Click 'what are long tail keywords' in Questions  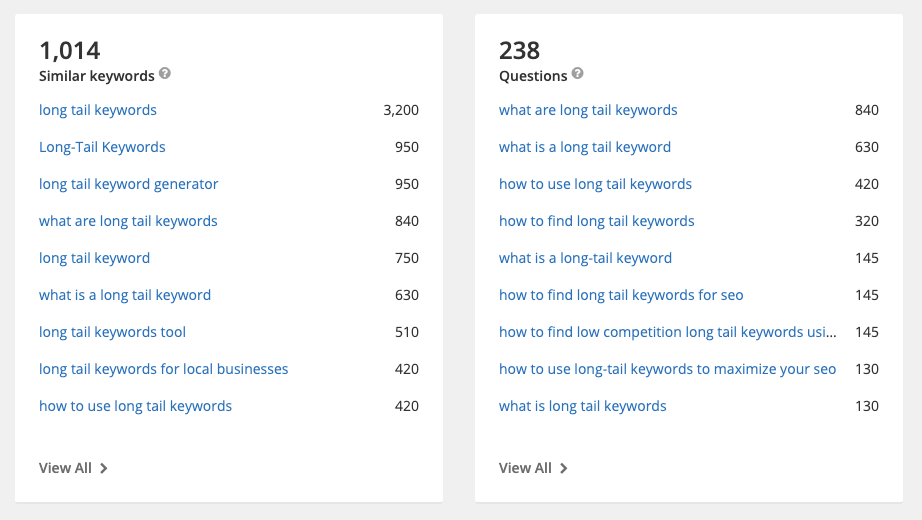[588, 110]
